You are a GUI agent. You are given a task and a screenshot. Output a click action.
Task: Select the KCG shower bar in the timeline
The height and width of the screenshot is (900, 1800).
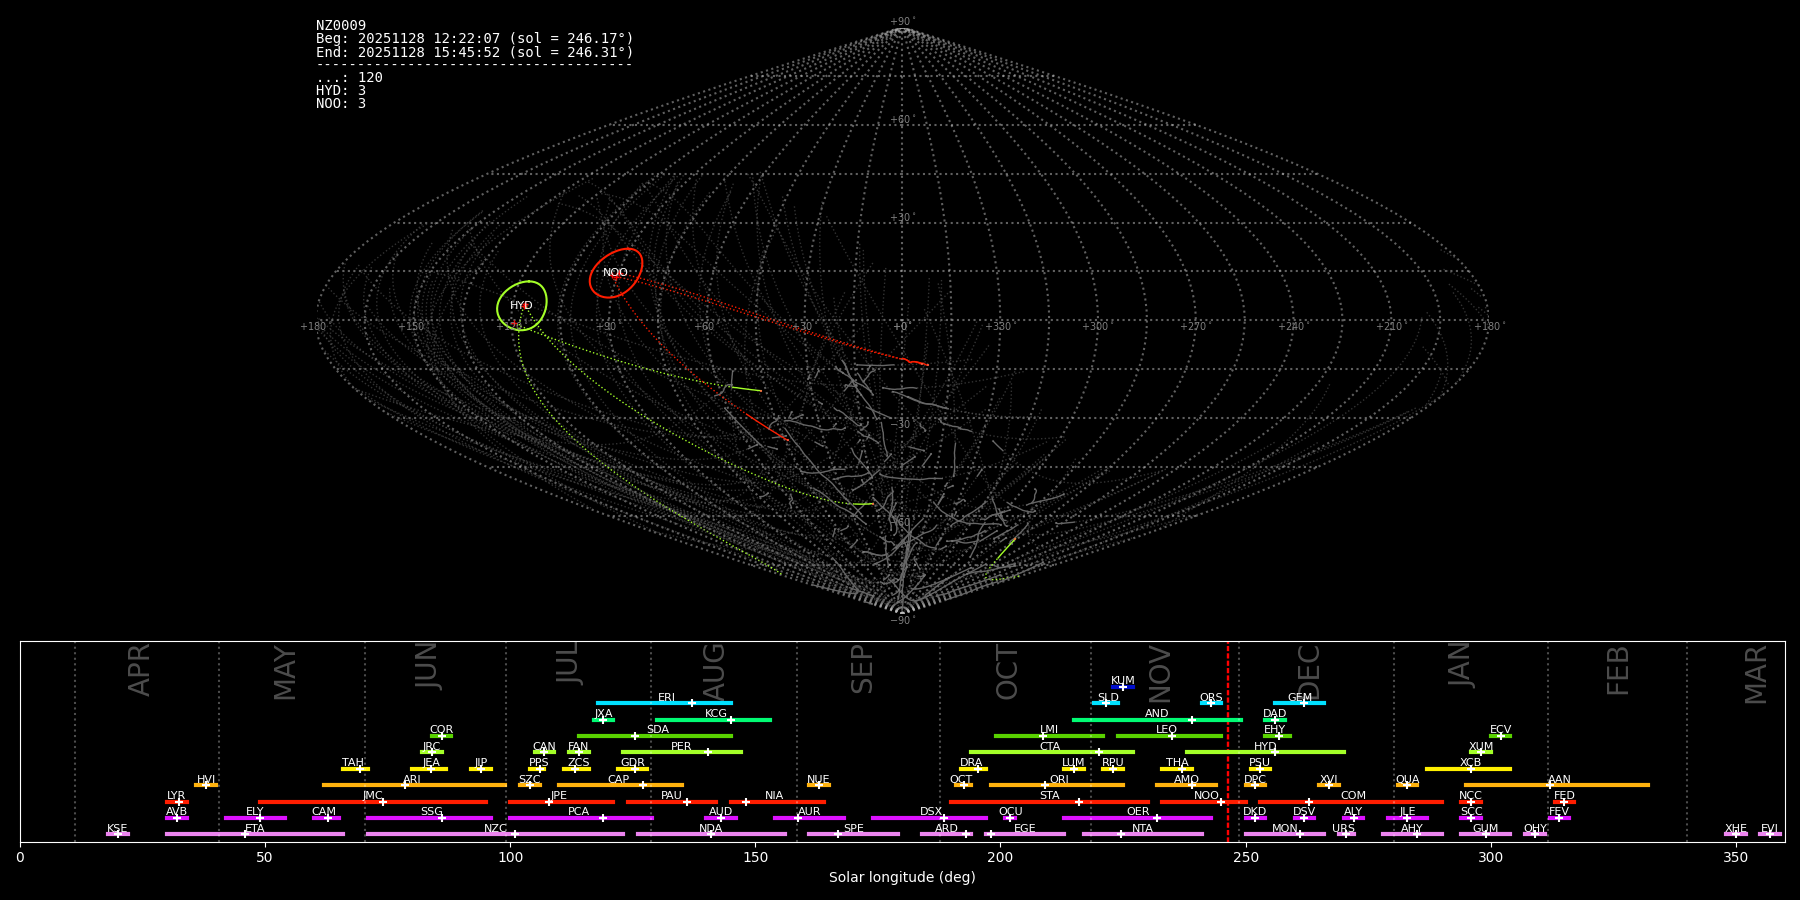click(x=713, y=720)
